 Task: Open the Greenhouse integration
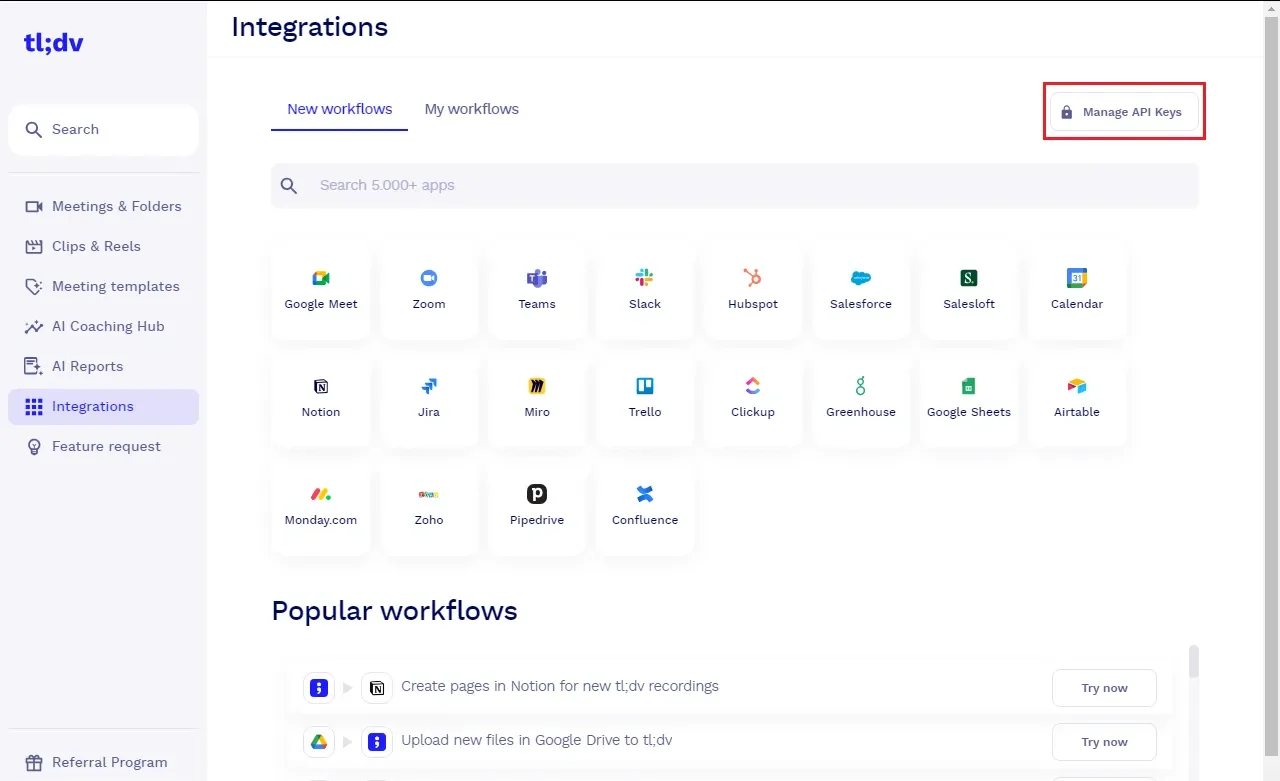click(x=861, y=398)
